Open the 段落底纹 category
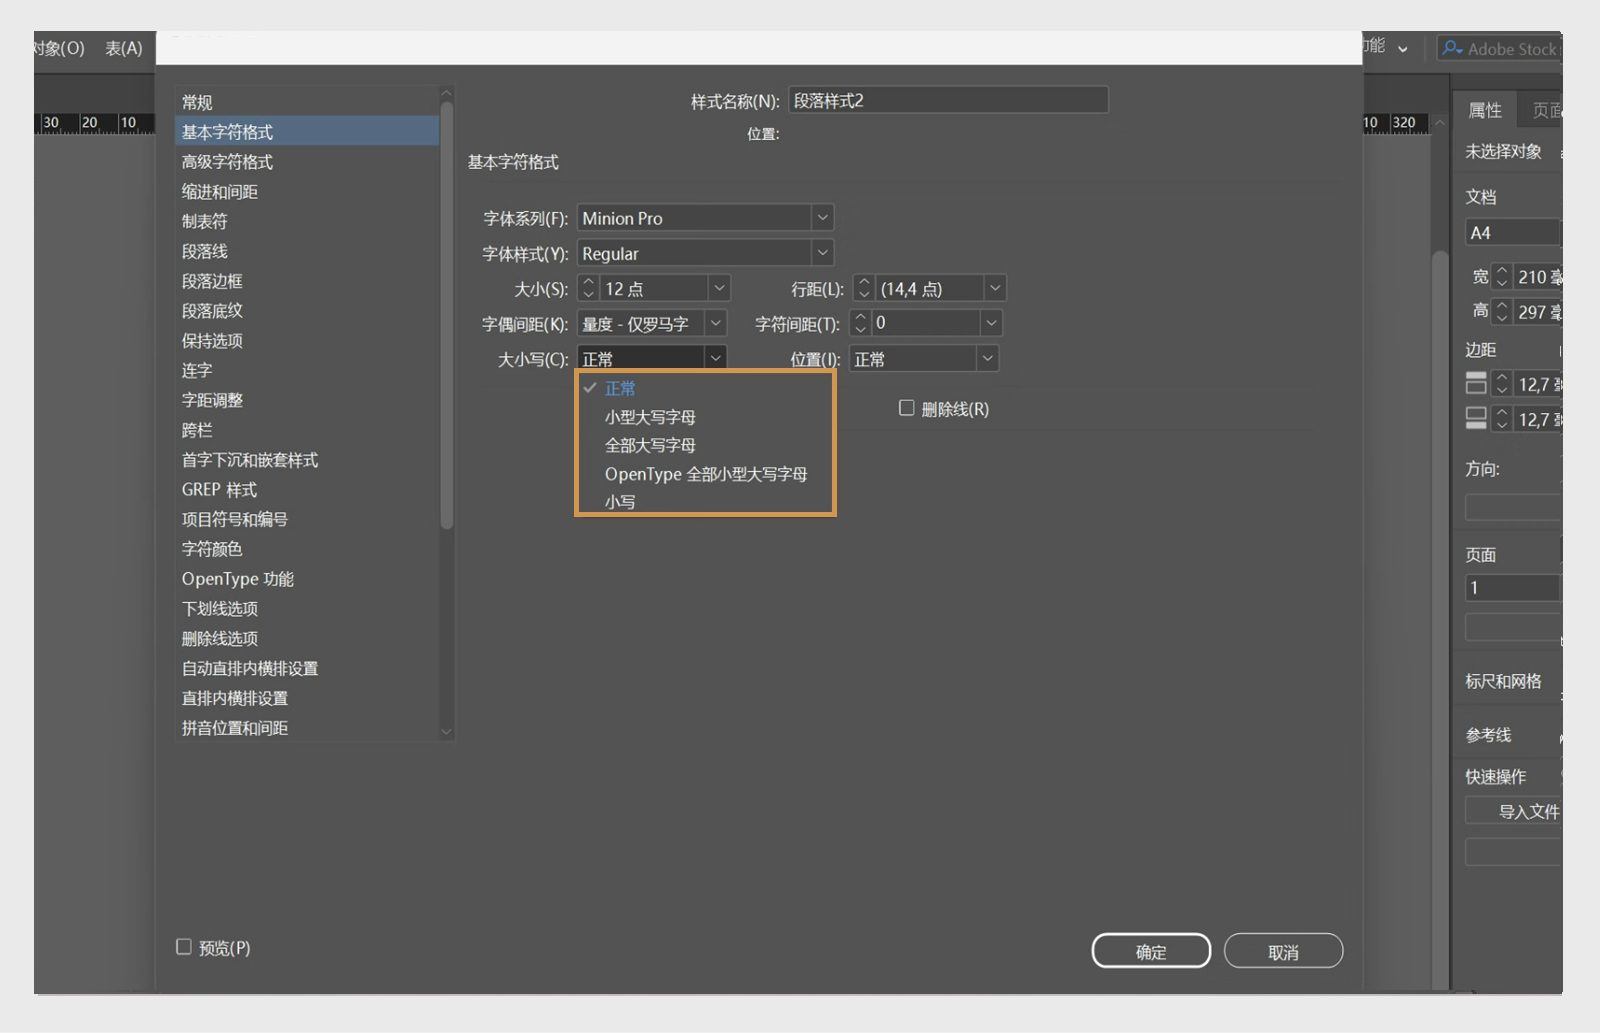This screenshot has height=1033, width=1600. tap(307, 311)
